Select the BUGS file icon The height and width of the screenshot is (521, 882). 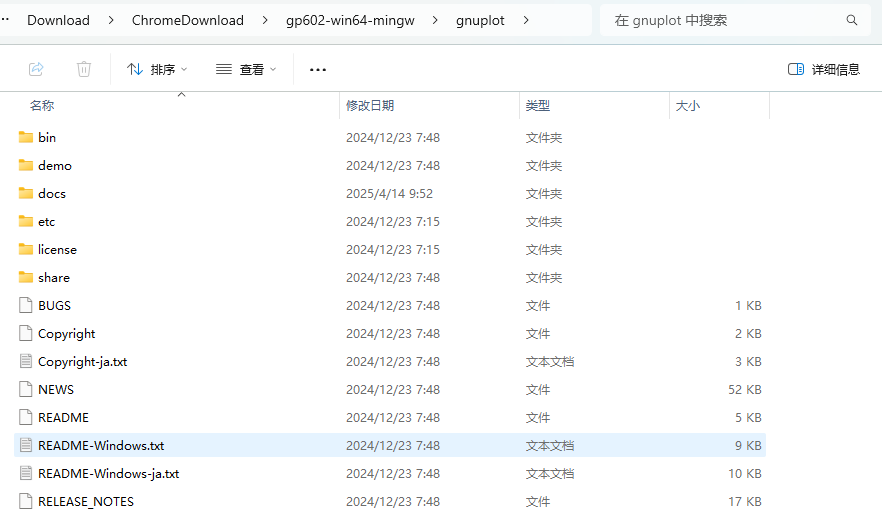tap(25, 305)
